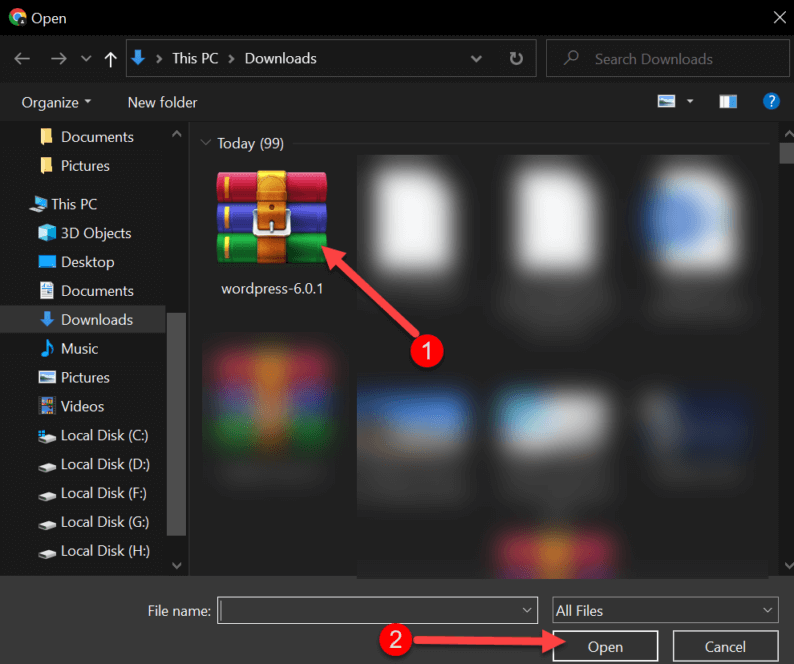794x664 pixels.
Task: Expand the chevron between This PC and Downloads
Action: [231, 59]
